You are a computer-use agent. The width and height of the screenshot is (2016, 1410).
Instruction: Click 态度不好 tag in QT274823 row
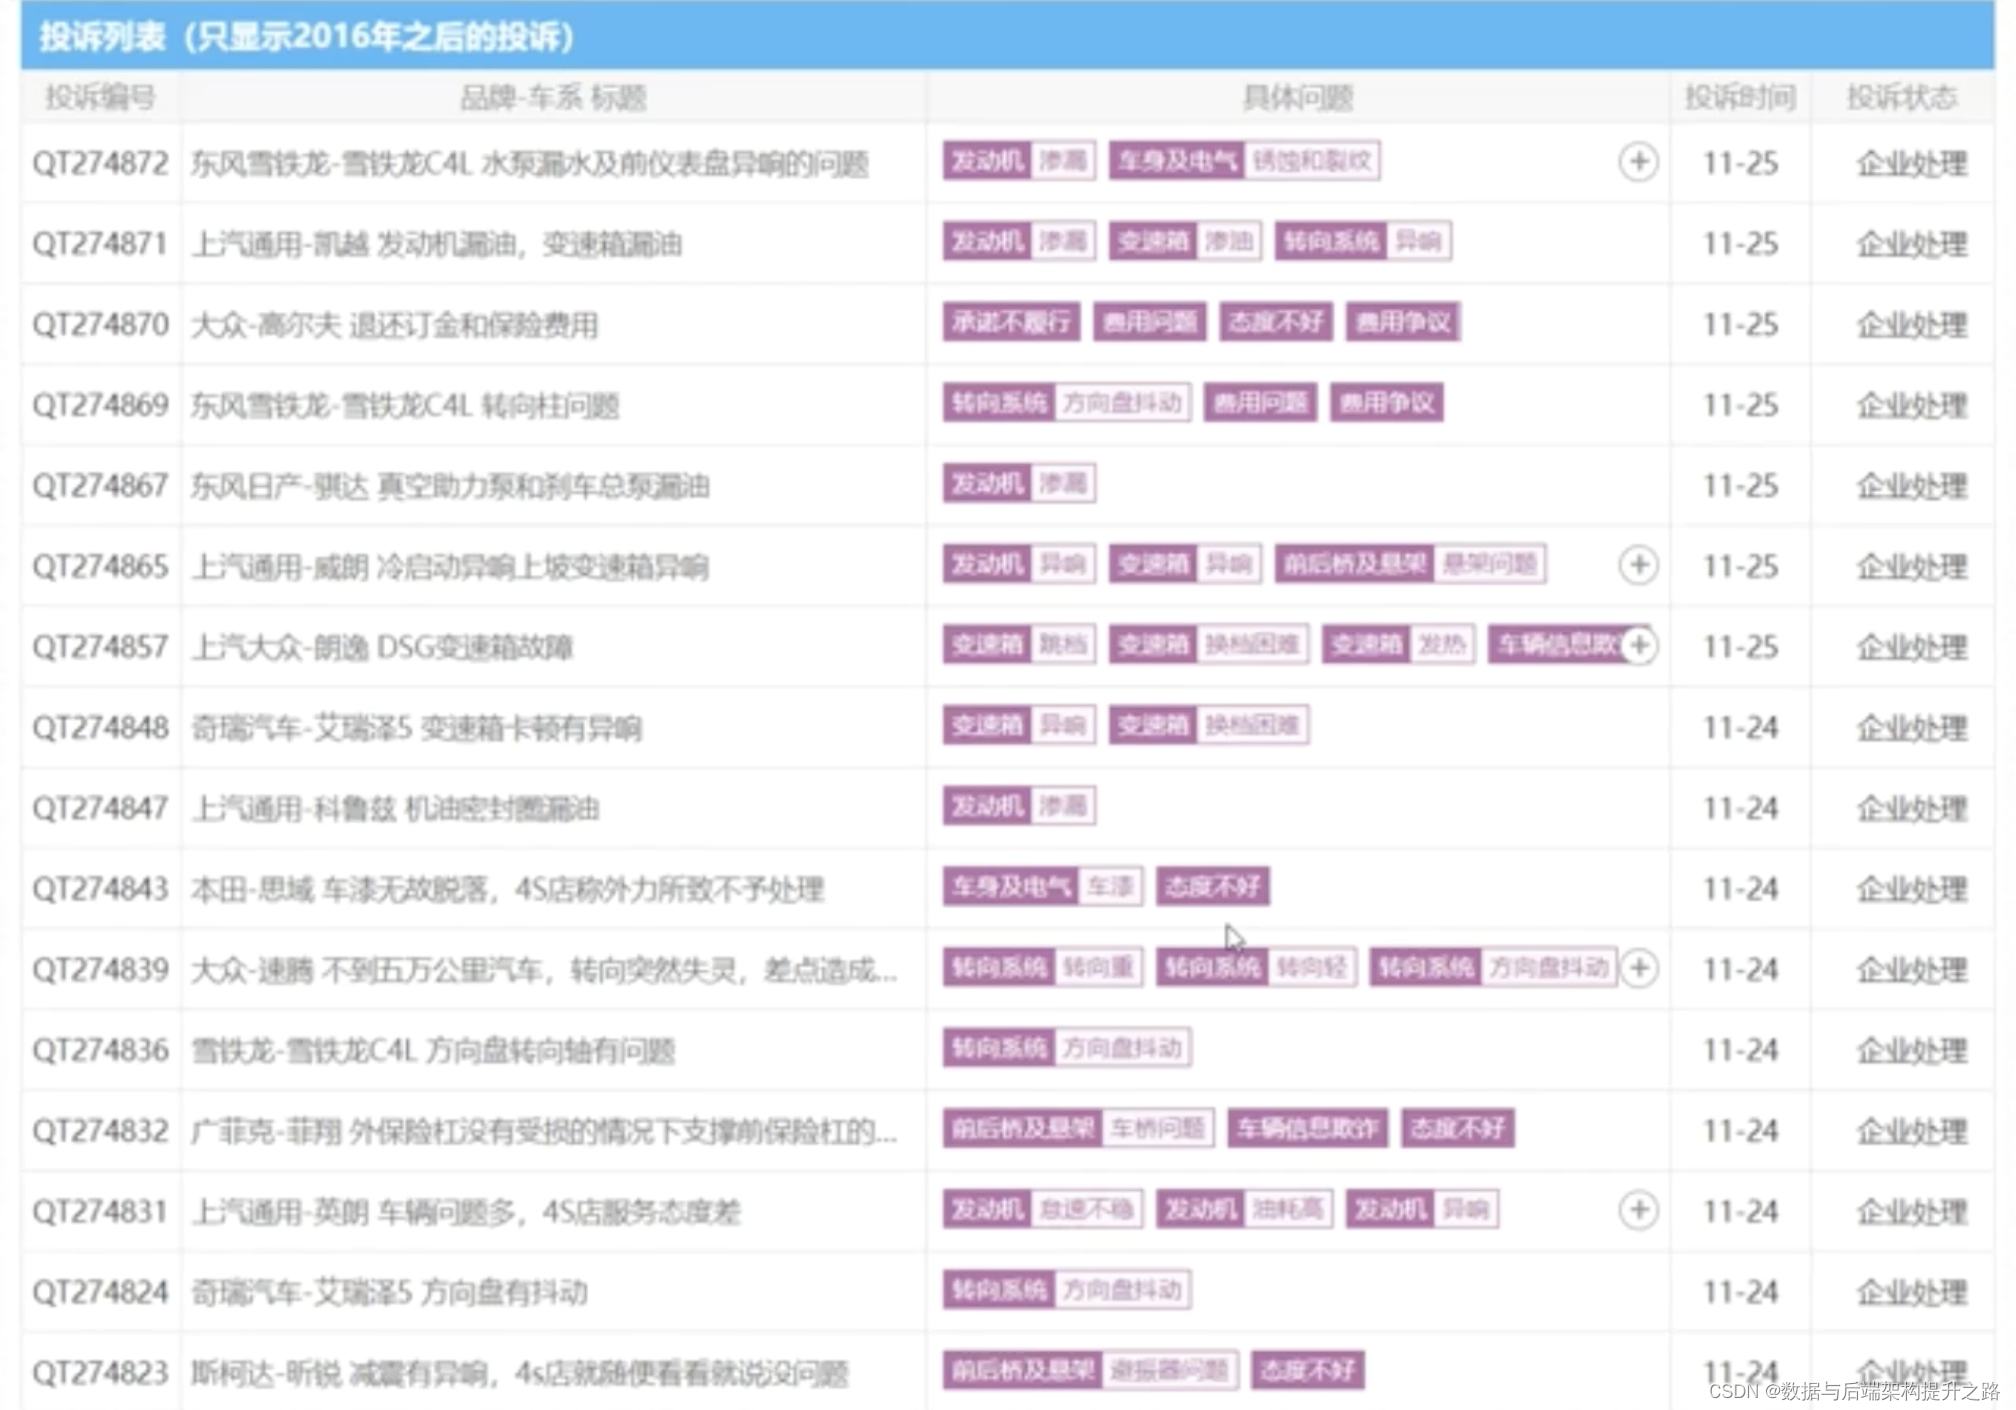1306,1370
